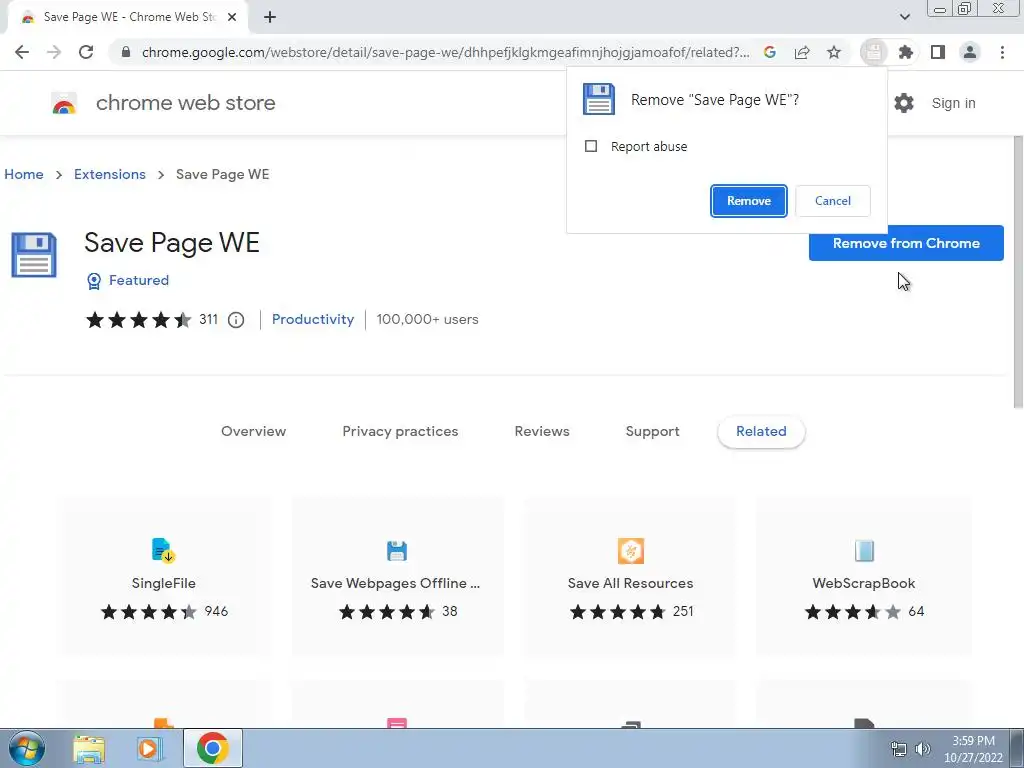Click the Show desktop strip at the taskbar end
This screenshot has height=768, width=1024.
click(1017, 748)
